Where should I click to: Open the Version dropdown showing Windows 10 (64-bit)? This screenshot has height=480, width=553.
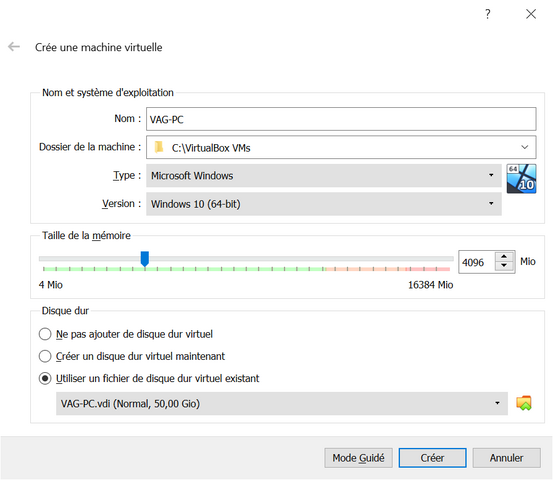(324, 204)
